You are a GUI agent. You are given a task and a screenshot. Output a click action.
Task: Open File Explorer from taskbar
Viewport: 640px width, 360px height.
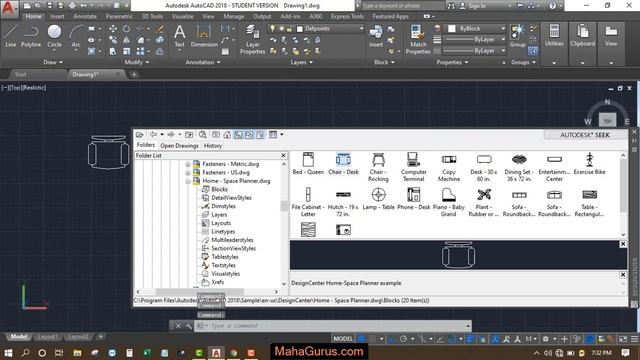[77, 353]
